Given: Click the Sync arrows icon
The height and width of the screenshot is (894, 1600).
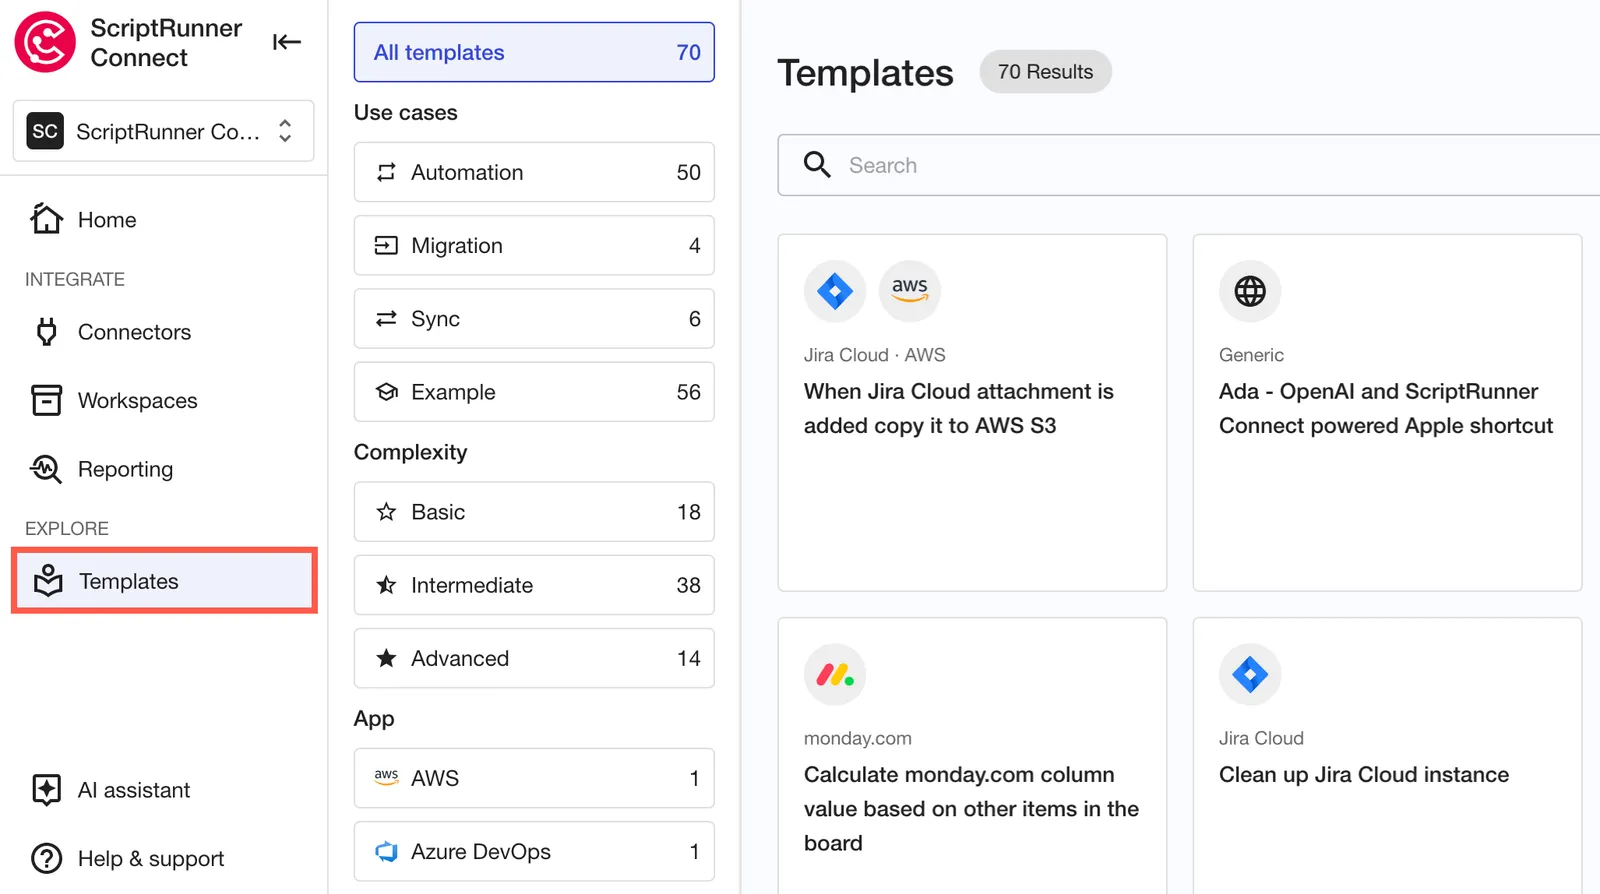Looking at the screenshot, I should click(x=386, y=319).
